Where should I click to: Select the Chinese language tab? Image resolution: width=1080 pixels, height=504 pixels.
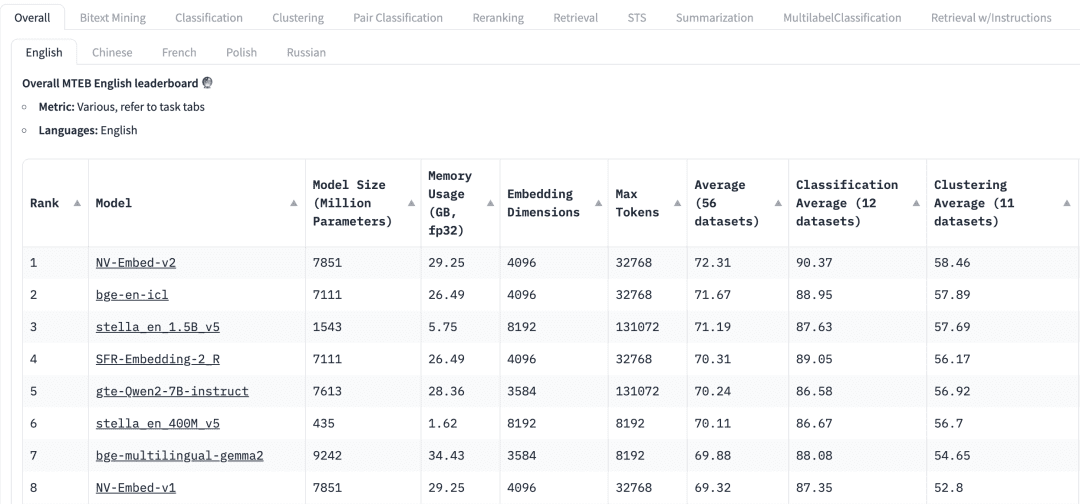(112, 52)
